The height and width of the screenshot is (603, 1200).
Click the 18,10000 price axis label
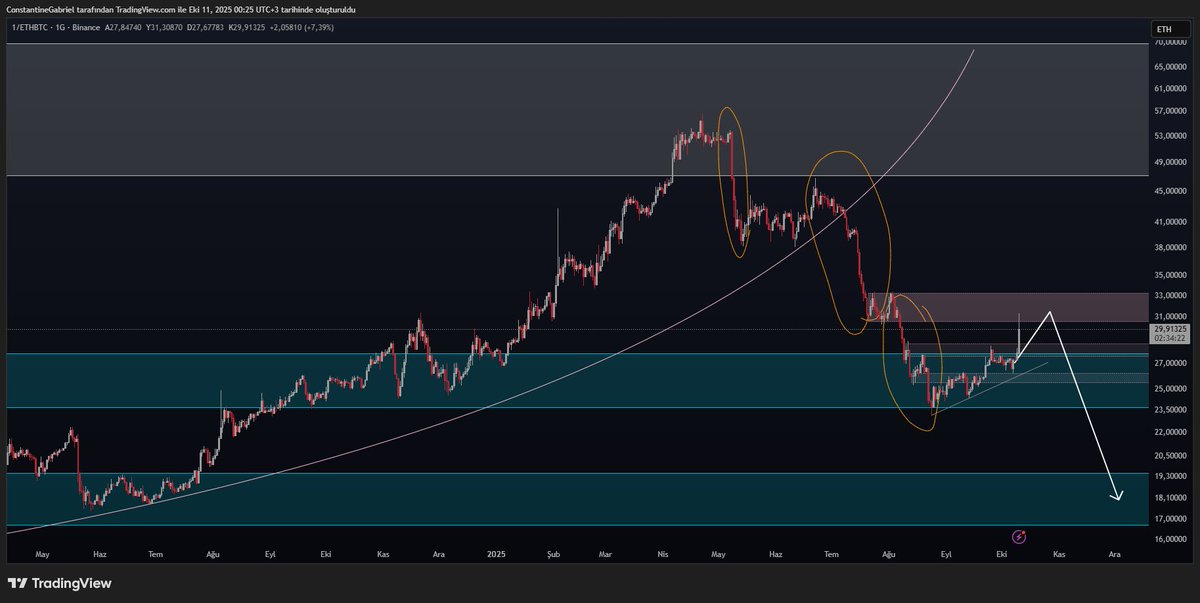pyautogui.click(x=1170, y=497)
